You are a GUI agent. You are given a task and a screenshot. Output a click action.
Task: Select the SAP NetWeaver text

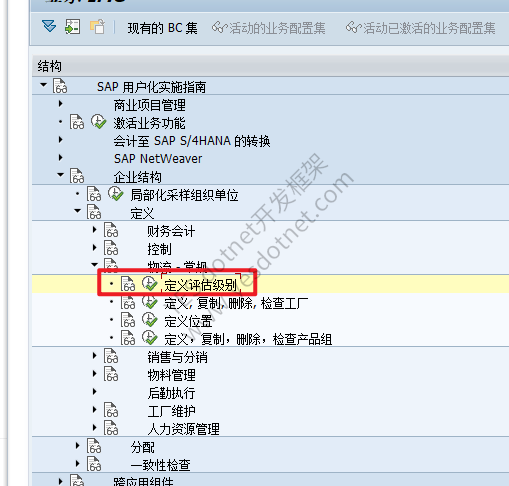158,159
